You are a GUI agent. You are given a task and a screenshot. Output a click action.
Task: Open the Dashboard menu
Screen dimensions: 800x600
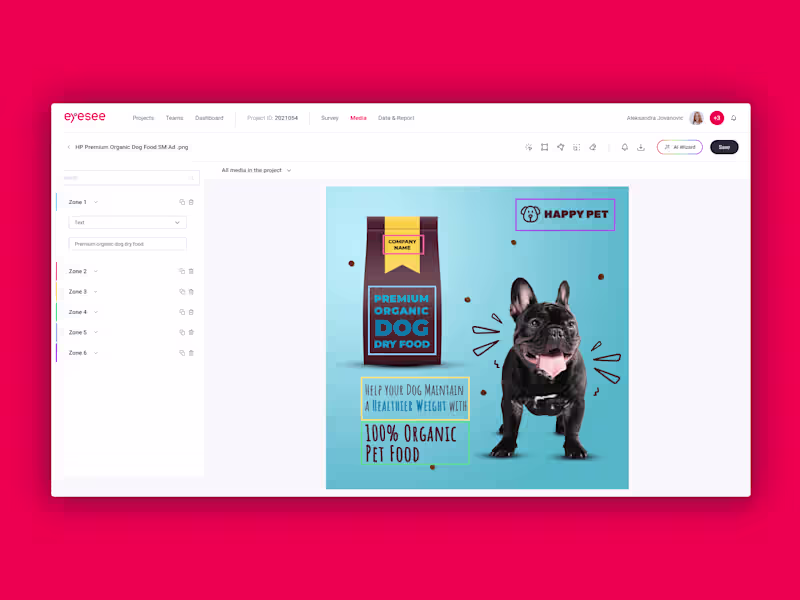pos(209,118)
